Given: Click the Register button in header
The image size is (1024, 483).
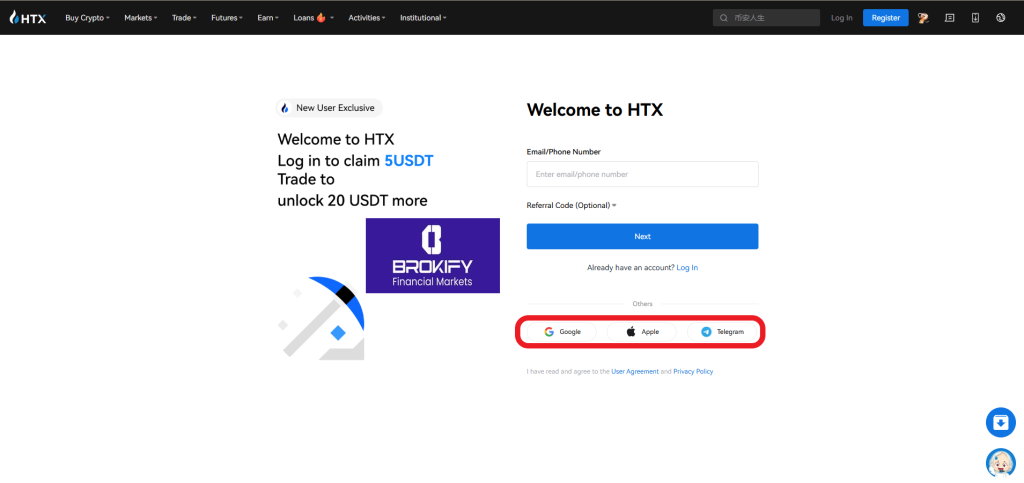Looking at the screenshot, I should click(885, 18).
